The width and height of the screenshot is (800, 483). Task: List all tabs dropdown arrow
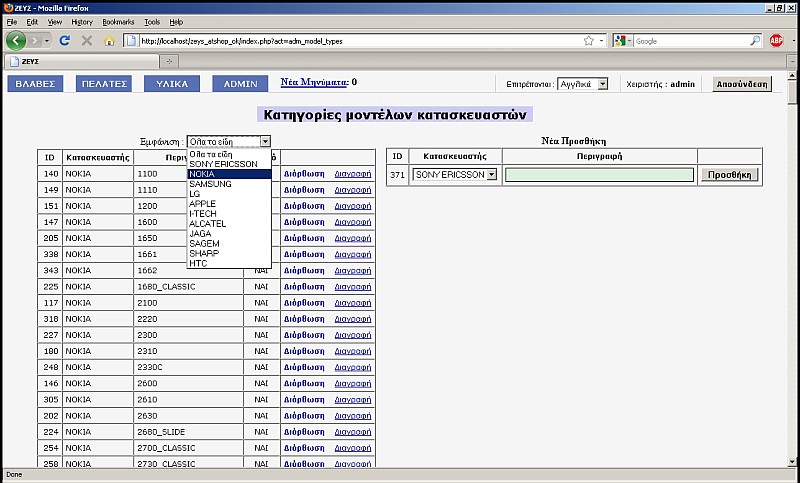click(x=792, y=61)
